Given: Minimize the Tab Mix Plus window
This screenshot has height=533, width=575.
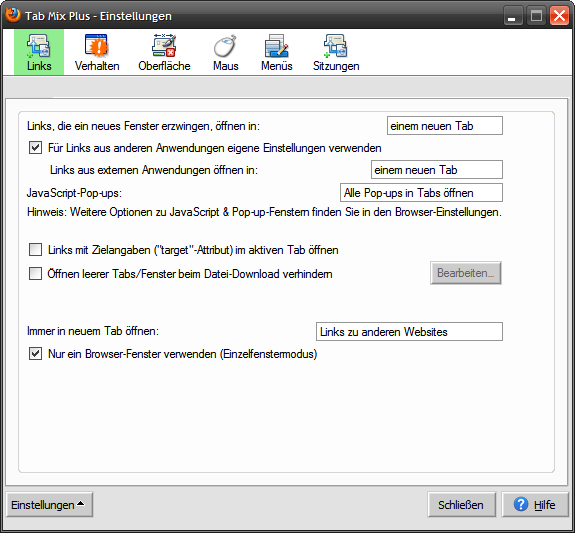Looking at the screenshot, I should pos(512,16).
